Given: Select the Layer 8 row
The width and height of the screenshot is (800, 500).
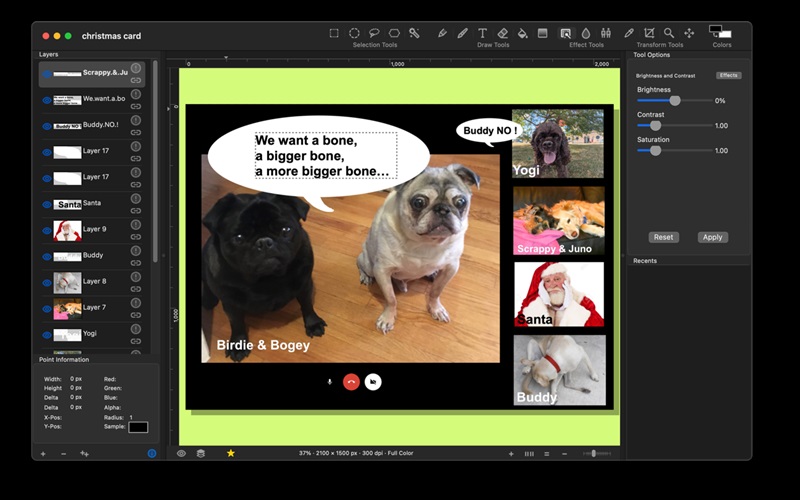Looking at the screenshot, I should pyautogui.click(x=92, y=283).
